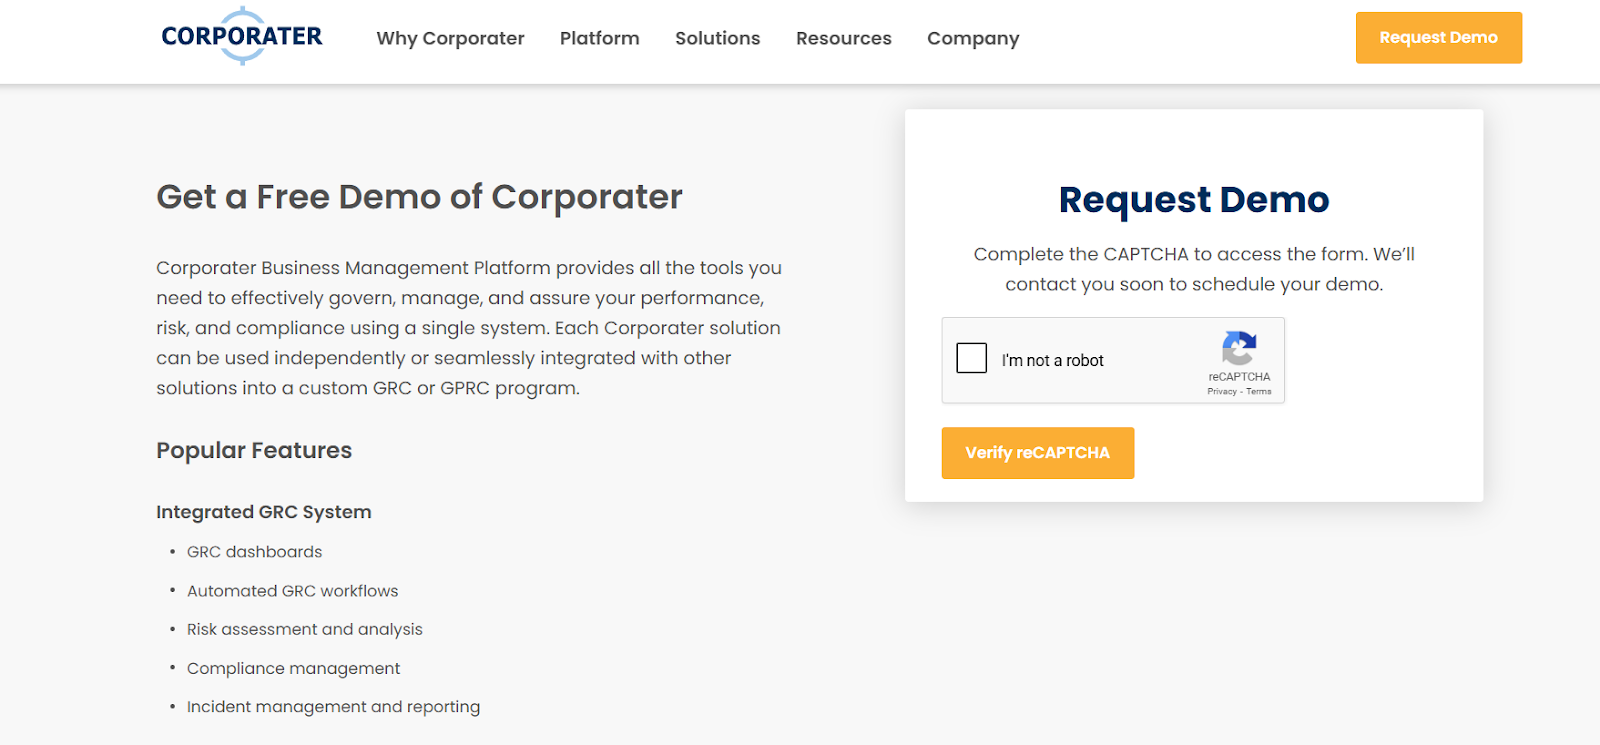Click the blue Request Demo form title
The image size is (1600, 745).
pyautogui.click(x=1194, y=200)
